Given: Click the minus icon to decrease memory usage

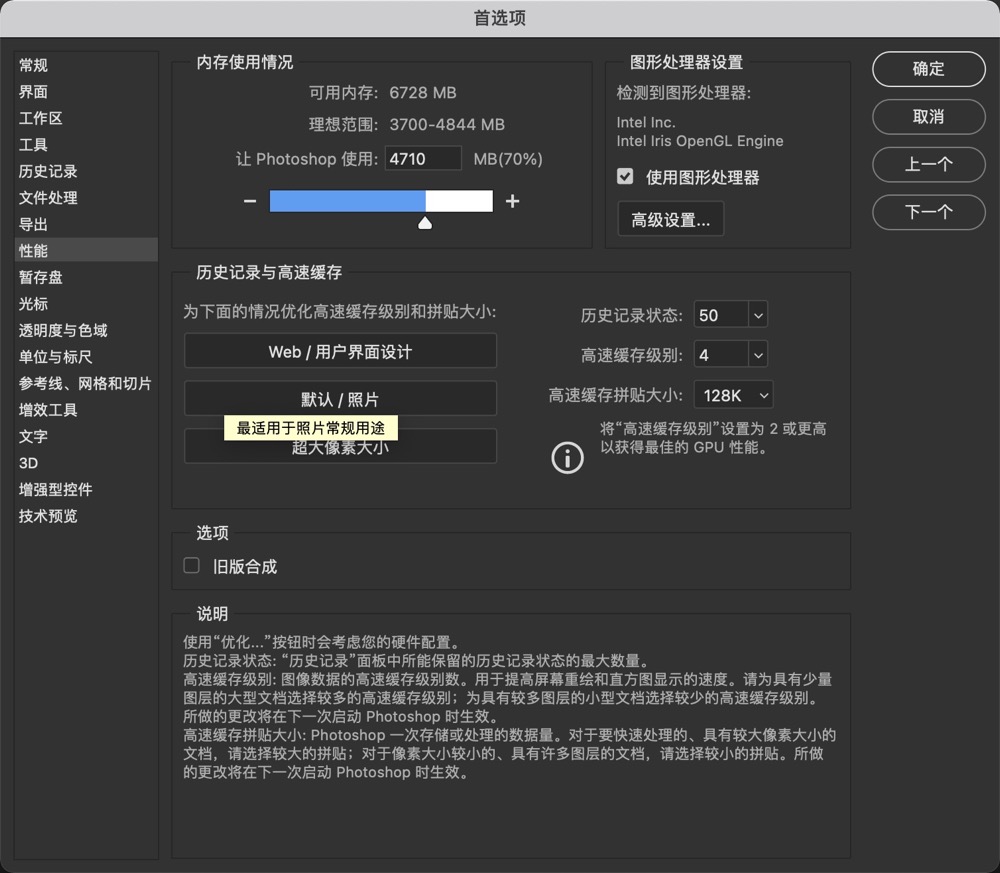Looking at the screenshot, I should 249,200.
